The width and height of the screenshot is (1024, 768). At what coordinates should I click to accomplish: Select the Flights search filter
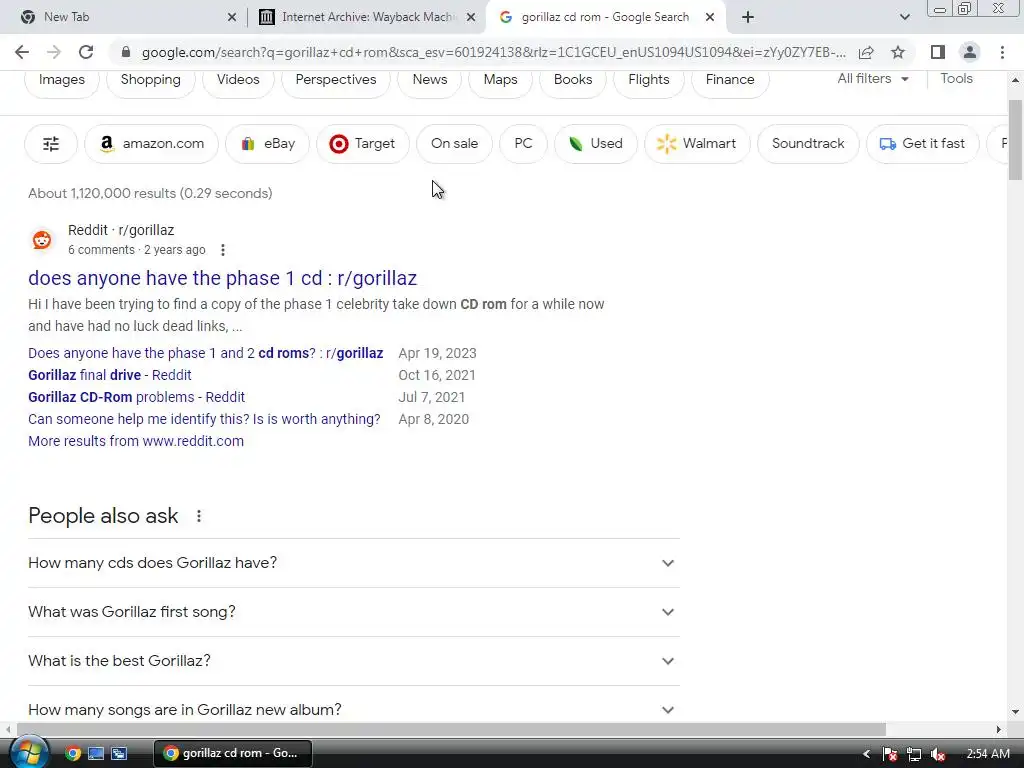[648, 80]
